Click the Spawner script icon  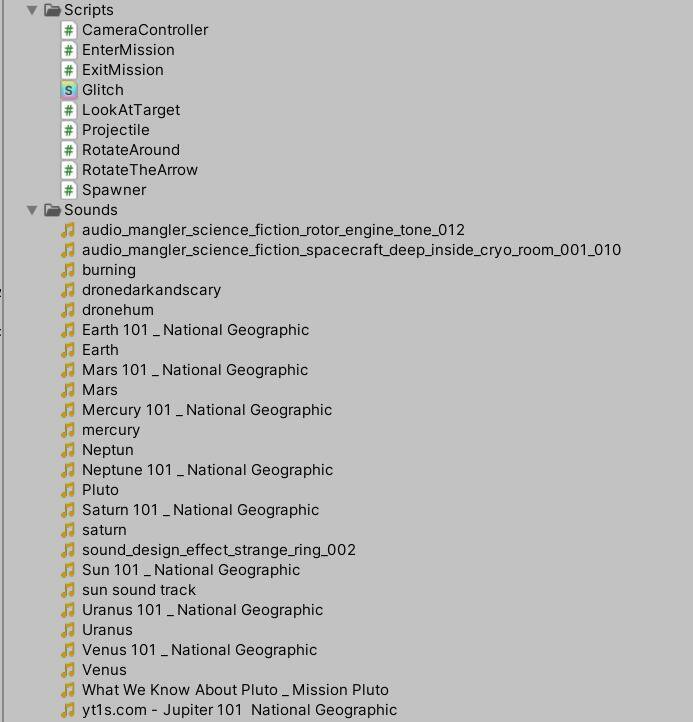(69, 190)
